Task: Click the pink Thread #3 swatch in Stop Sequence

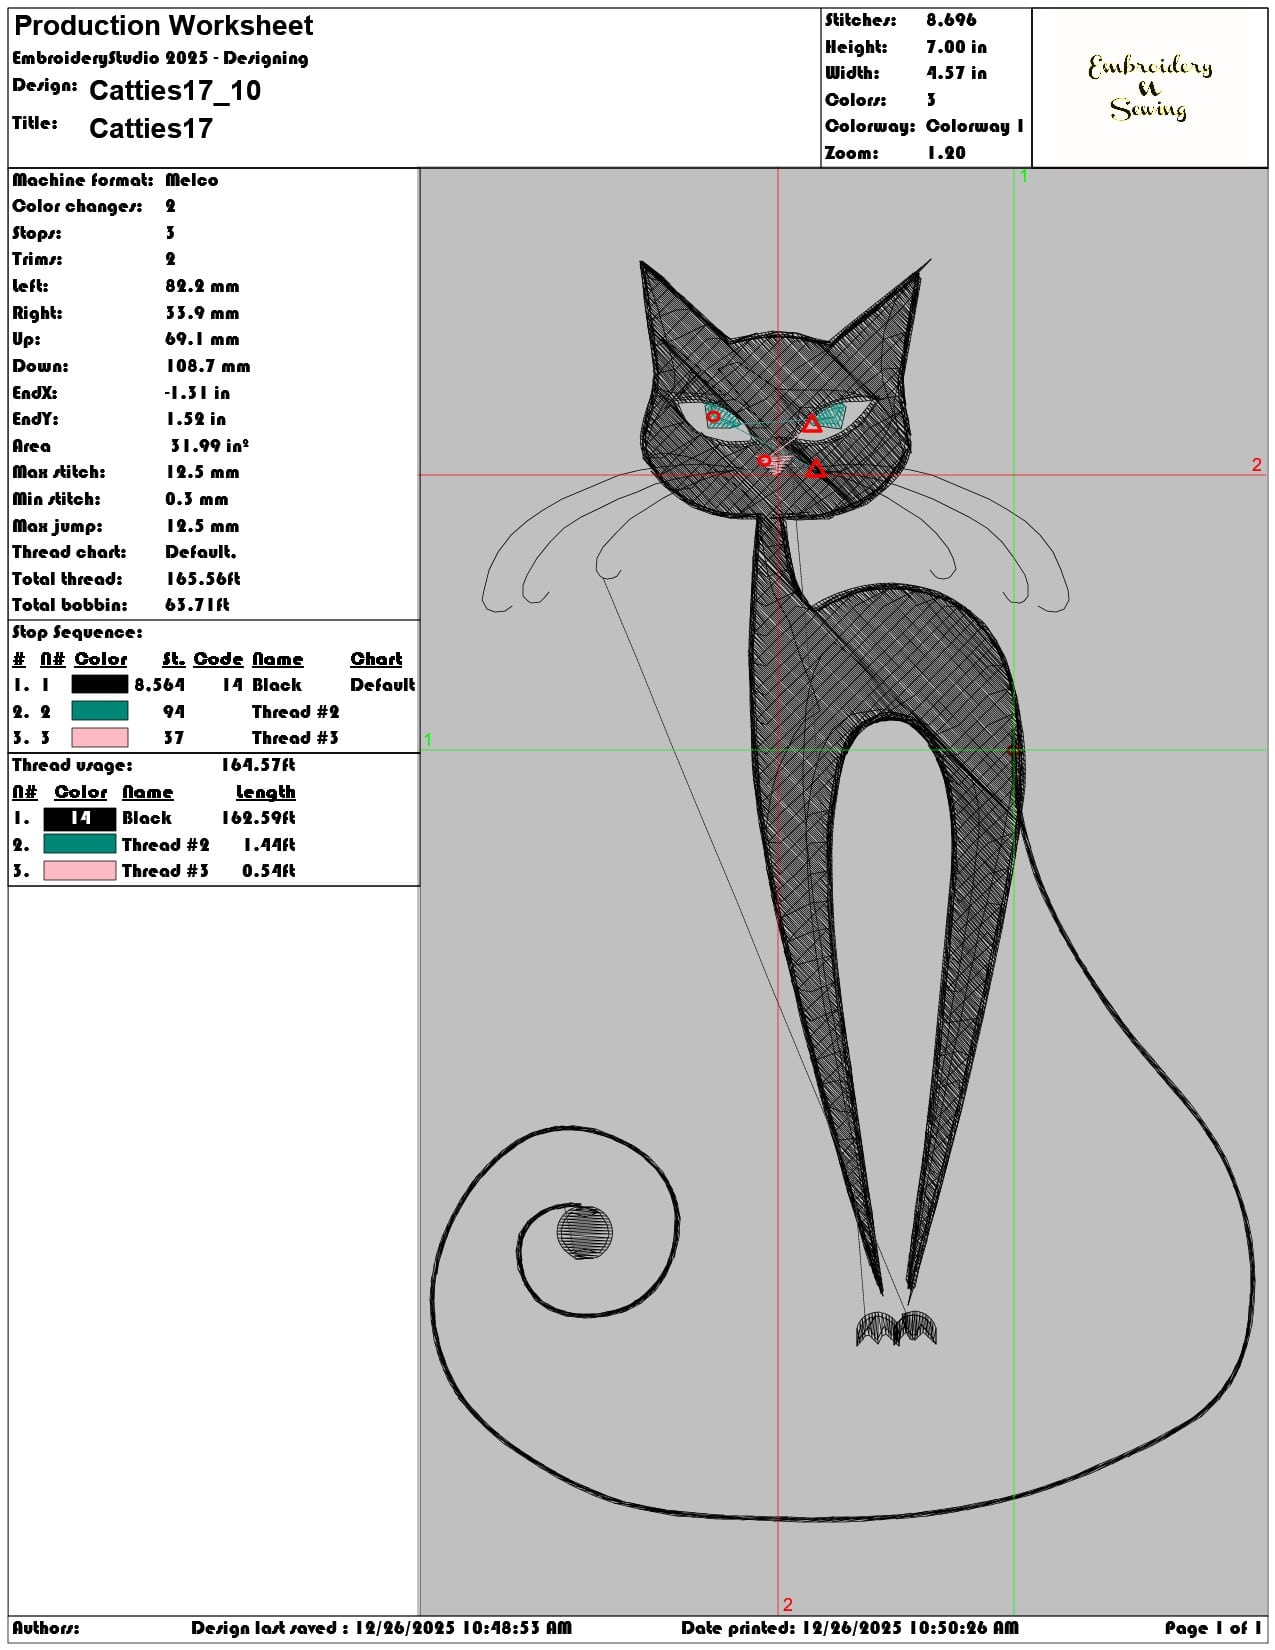Action: pos(100,738)
